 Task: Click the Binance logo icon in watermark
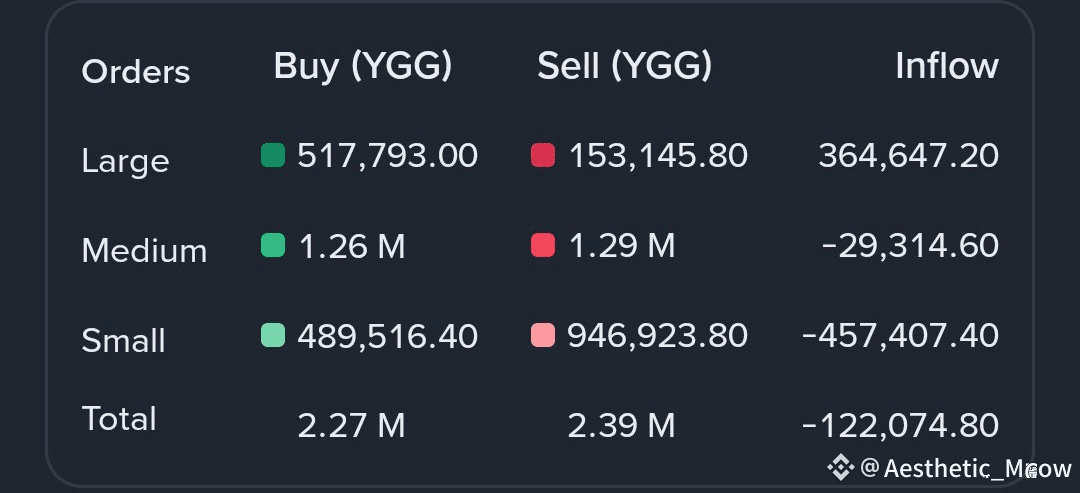click(x=838, y=467)
